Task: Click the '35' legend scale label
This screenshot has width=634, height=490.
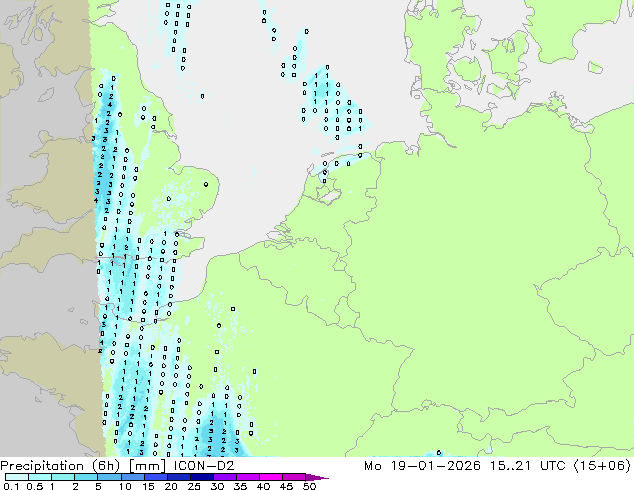Action: tap(240, 486)
